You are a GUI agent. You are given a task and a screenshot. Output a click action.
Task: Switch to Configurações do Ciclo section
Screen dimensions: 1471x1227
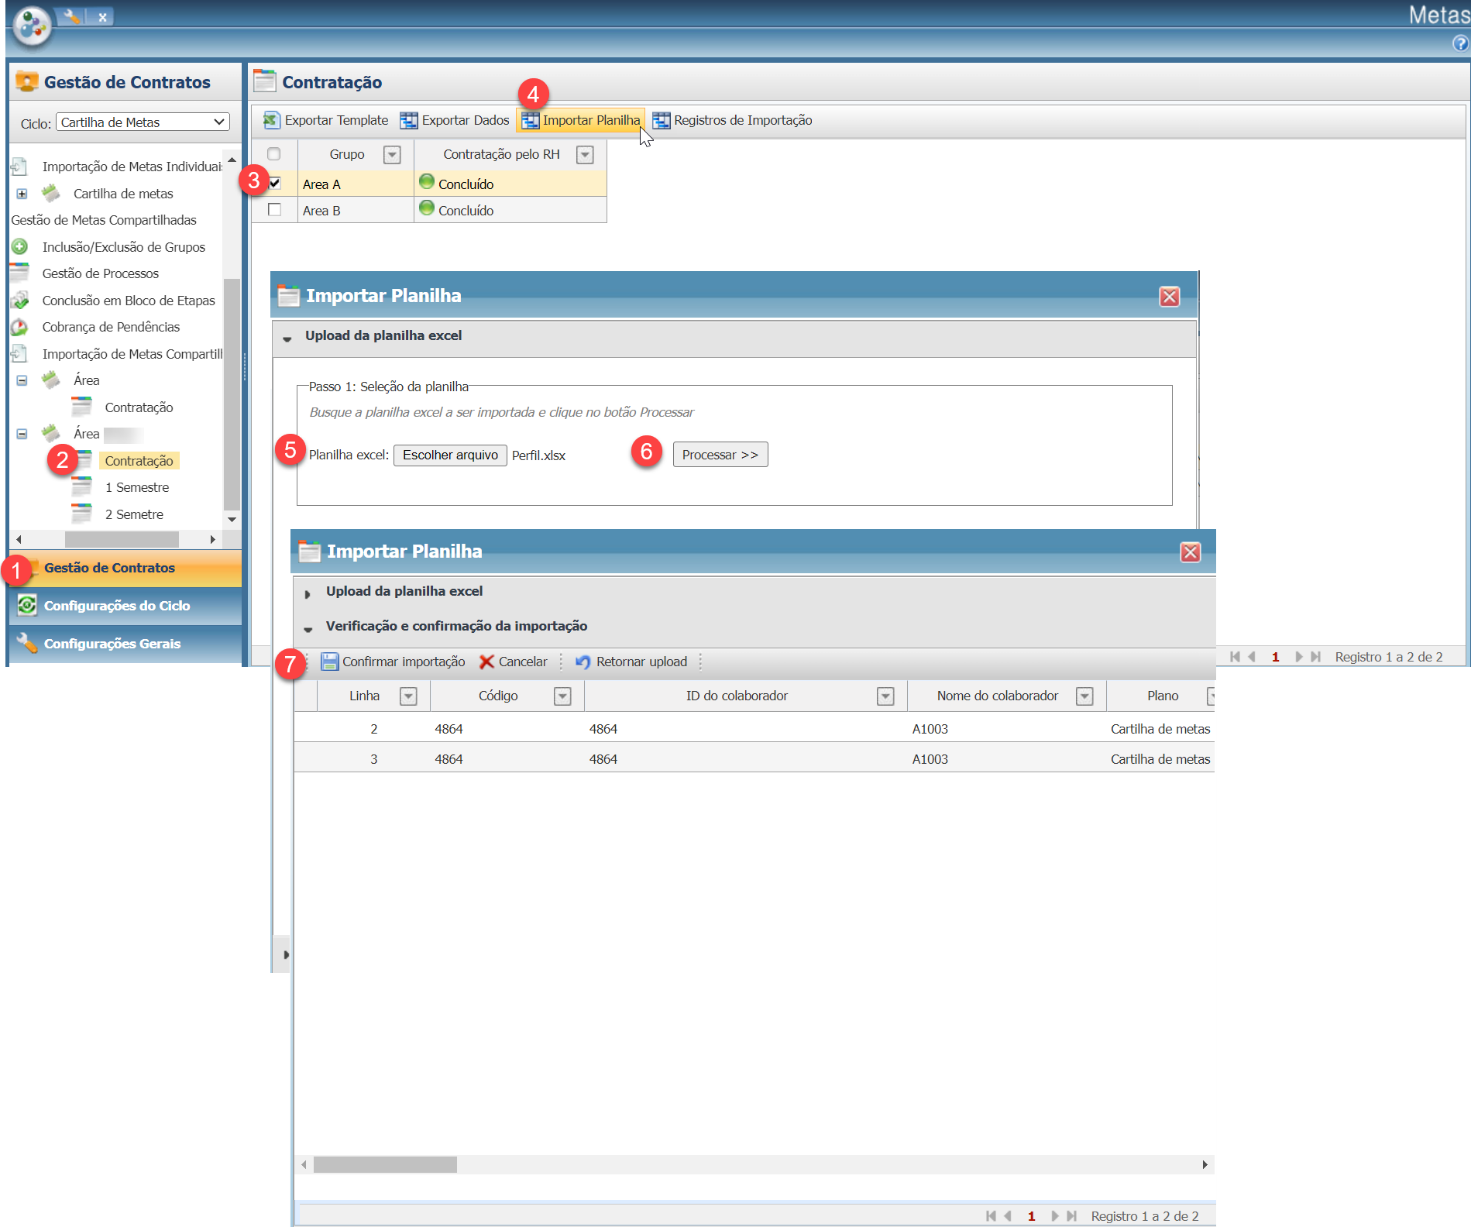tap(125, 606)
